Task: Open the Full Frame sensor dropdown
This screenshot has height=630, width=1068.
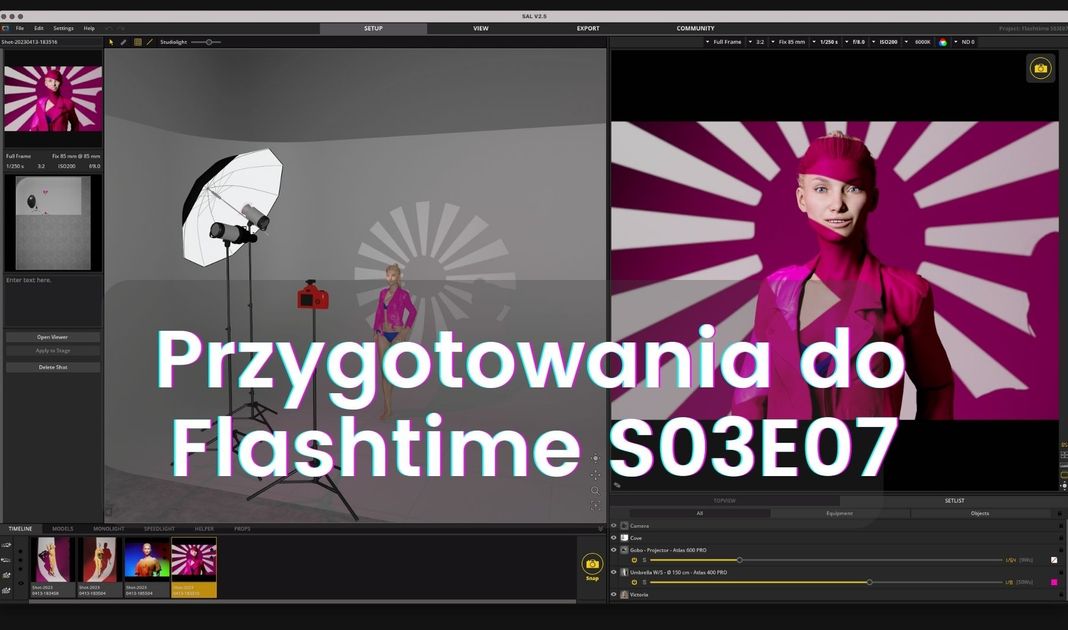Action: point(727,42)
